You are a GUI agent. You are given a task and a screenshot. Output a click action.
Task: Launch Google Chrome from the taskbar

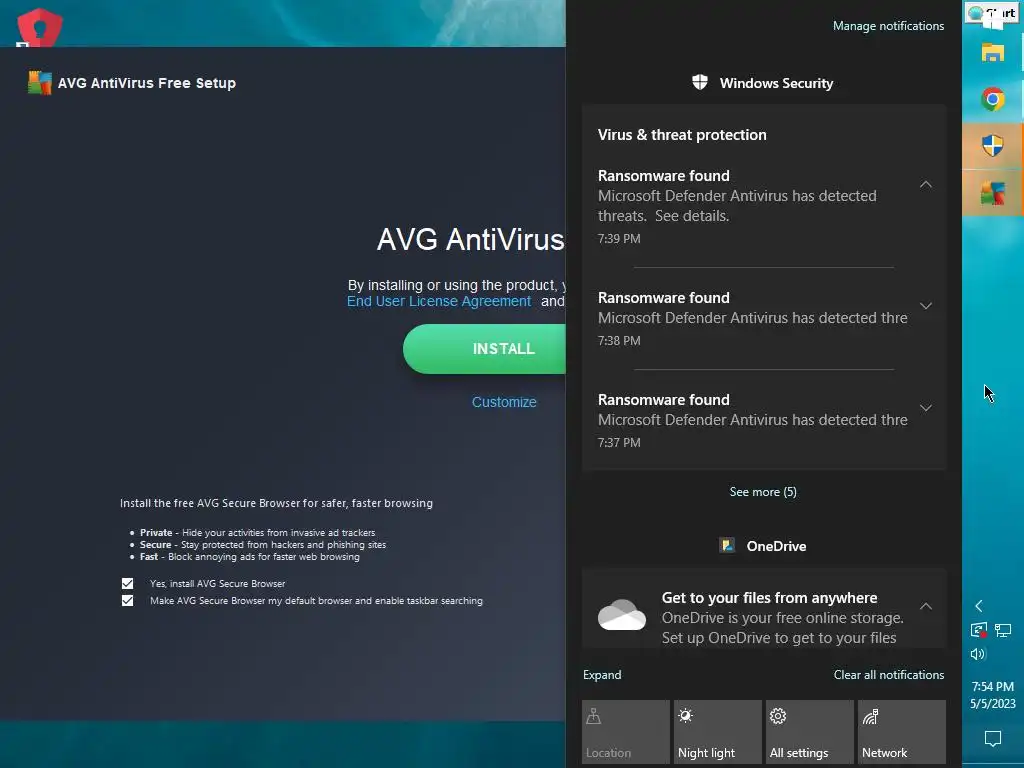993,99
